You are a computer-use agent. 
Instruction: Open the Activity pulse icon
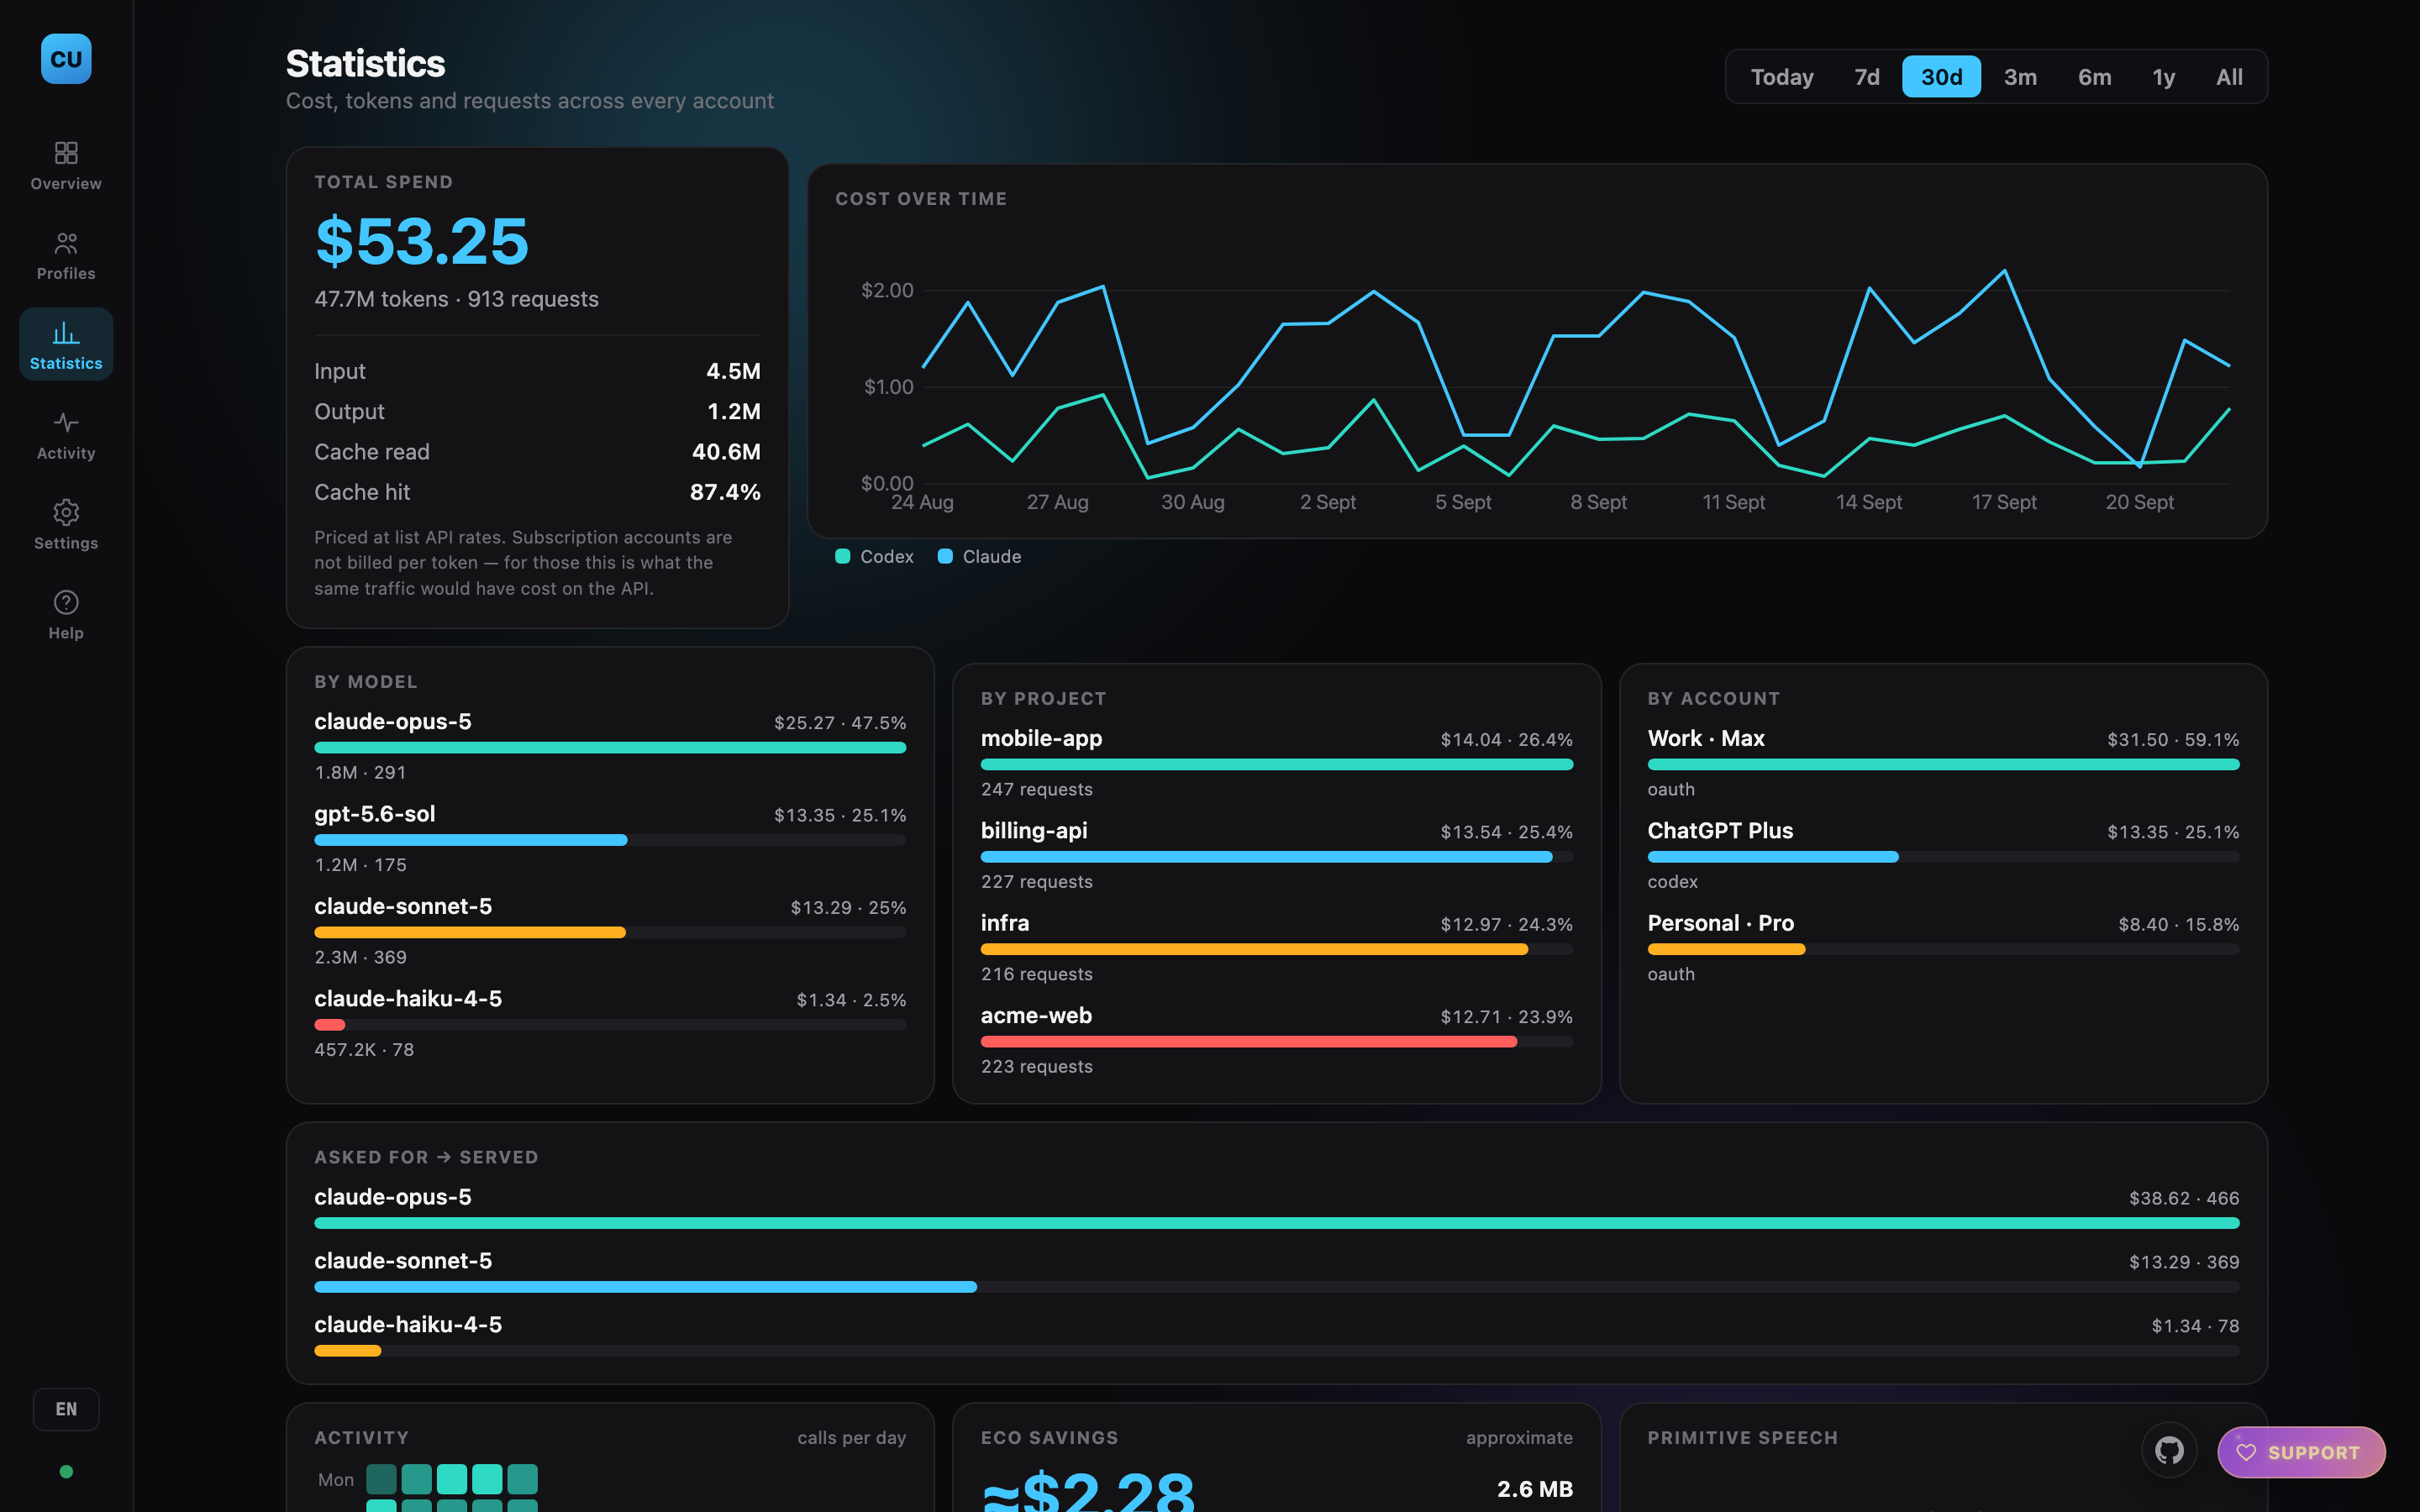coord(66,422)
